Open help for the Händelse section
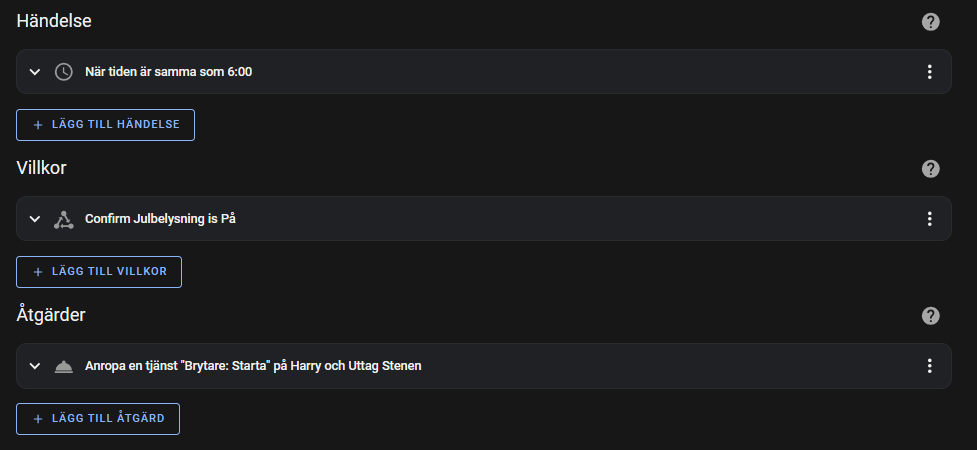977x450 pixels. (x=930, y=21)
